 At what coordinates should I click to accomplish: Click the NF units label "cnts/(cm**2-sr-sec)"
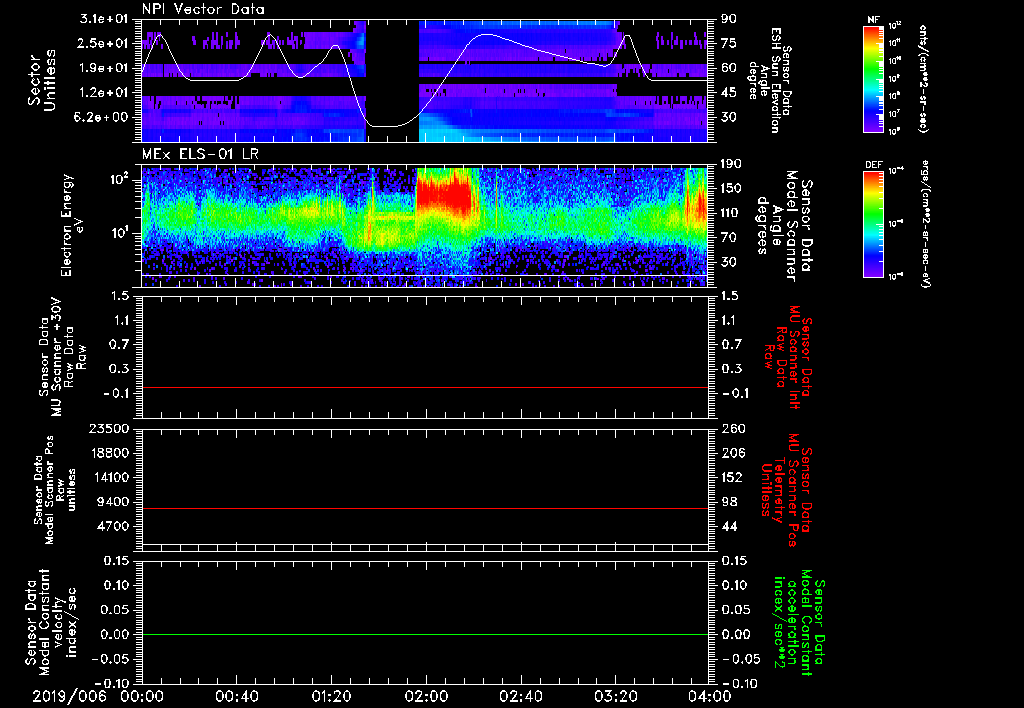pyautogui.click(x=923, y=78)
